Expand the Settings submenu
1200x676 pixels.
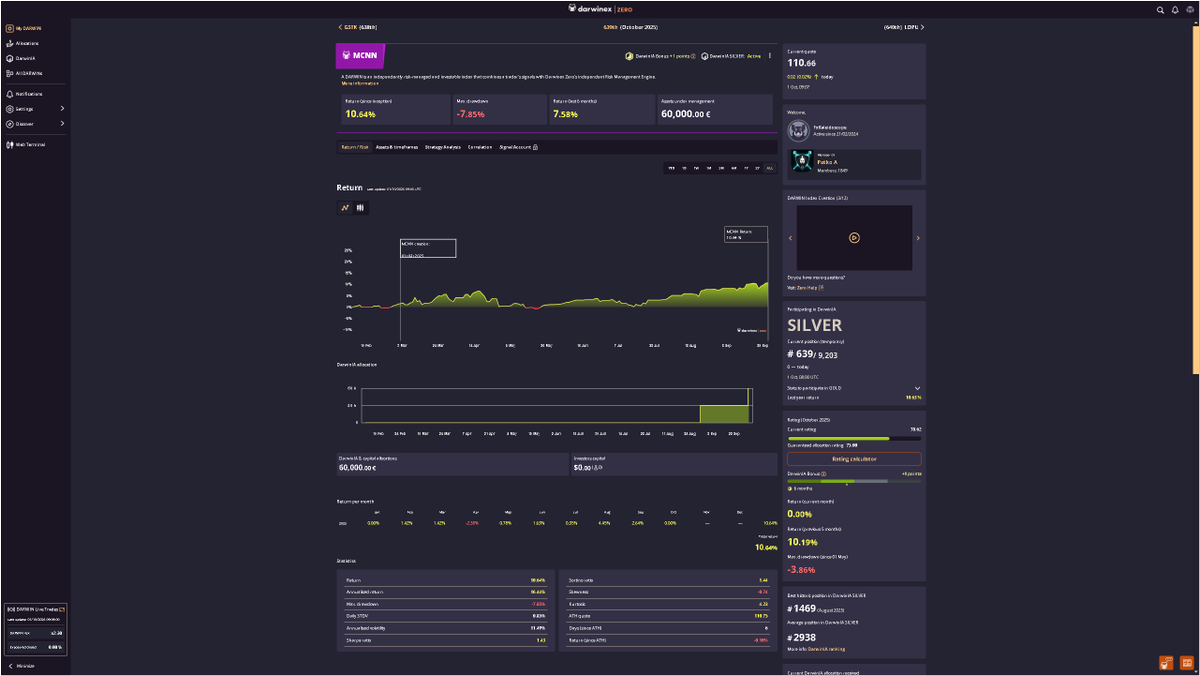click(35, 108)
